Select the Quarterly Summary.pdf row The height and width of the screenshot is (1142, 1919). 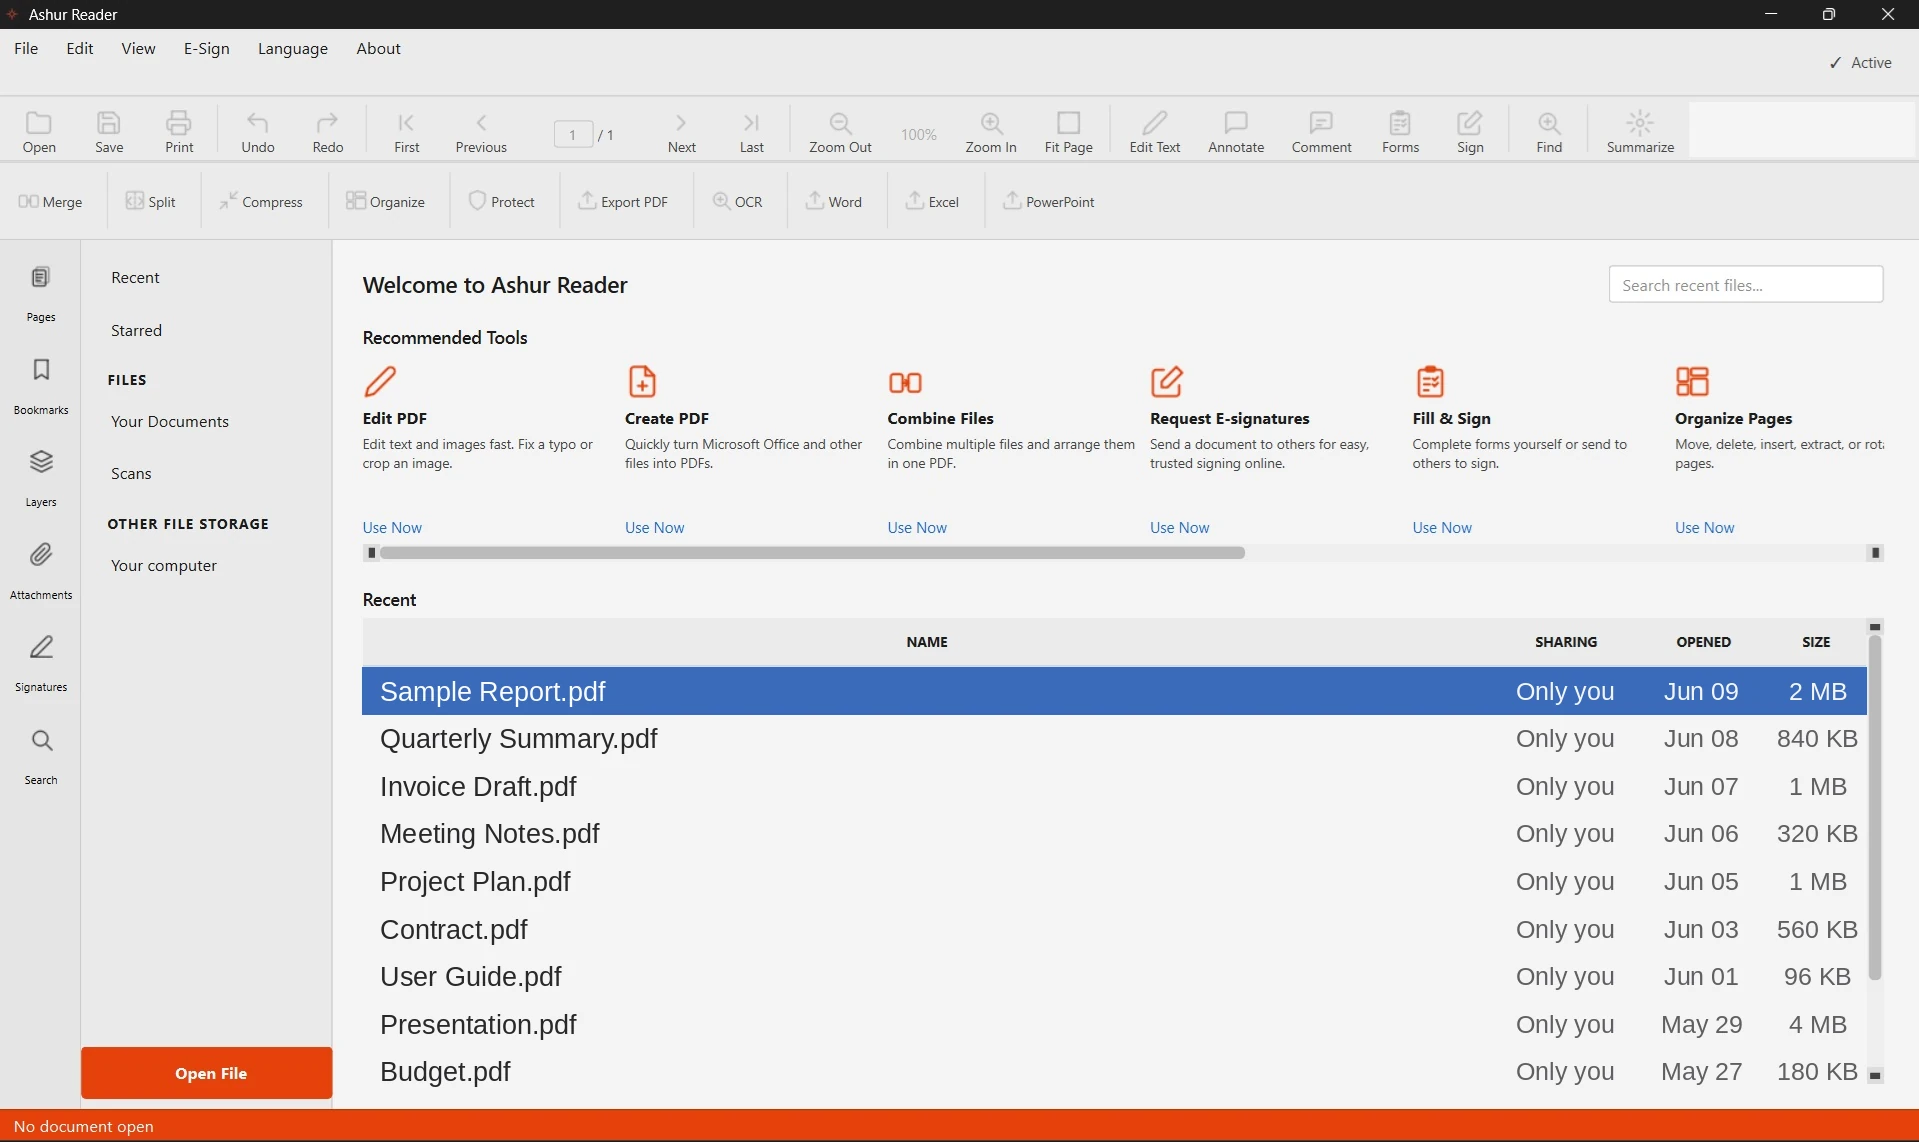1114,738
